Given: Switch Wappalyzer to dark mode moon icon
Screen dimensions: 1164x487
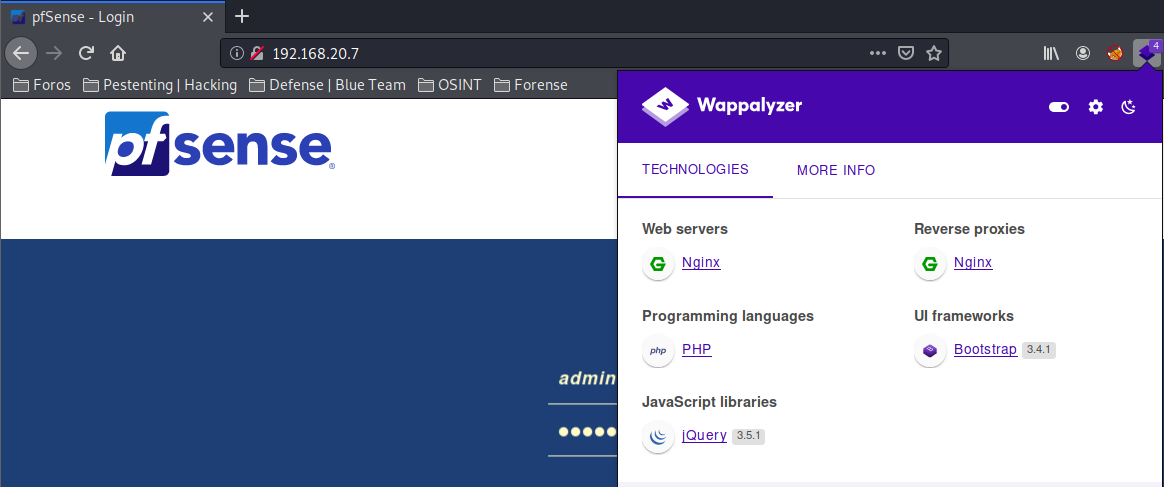Looking at the screenshot, I should [x=1128, y=107].
